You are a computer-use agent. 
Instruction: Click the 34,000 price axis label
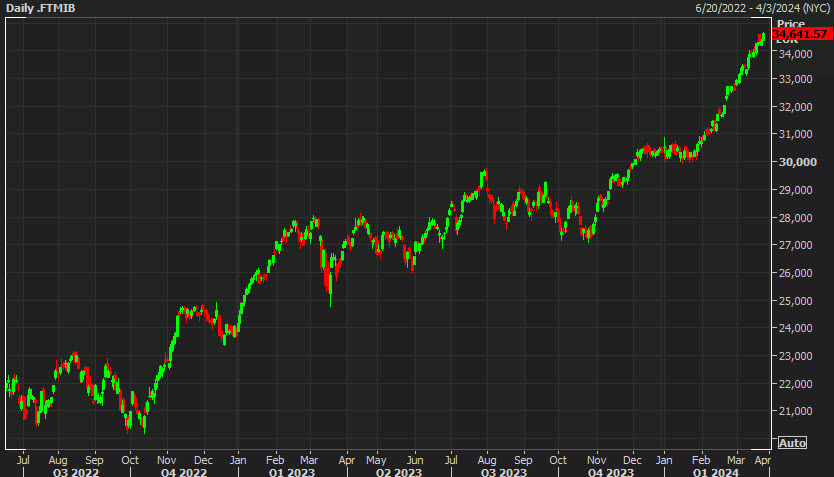click(x=795, y=54)
